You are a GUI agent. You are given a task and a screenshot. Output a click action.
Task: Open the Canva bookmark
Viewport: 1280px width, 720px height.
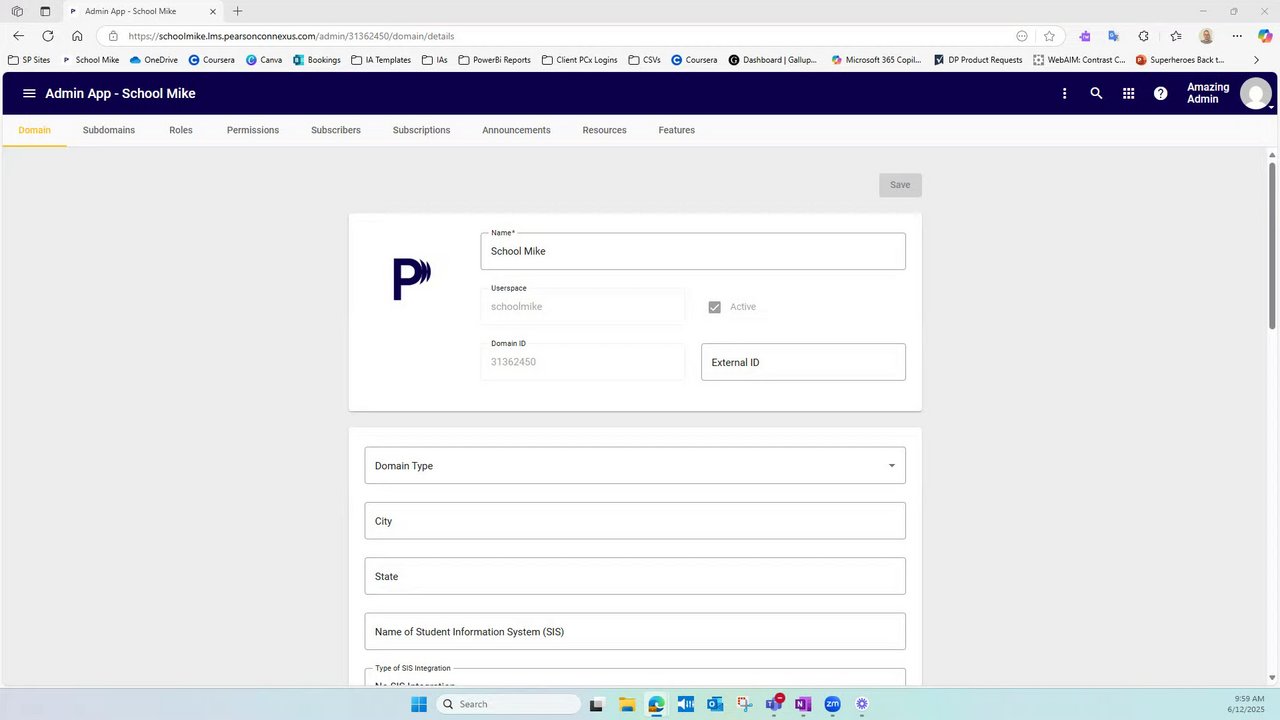pyautogui.click(x=264, y=60)
